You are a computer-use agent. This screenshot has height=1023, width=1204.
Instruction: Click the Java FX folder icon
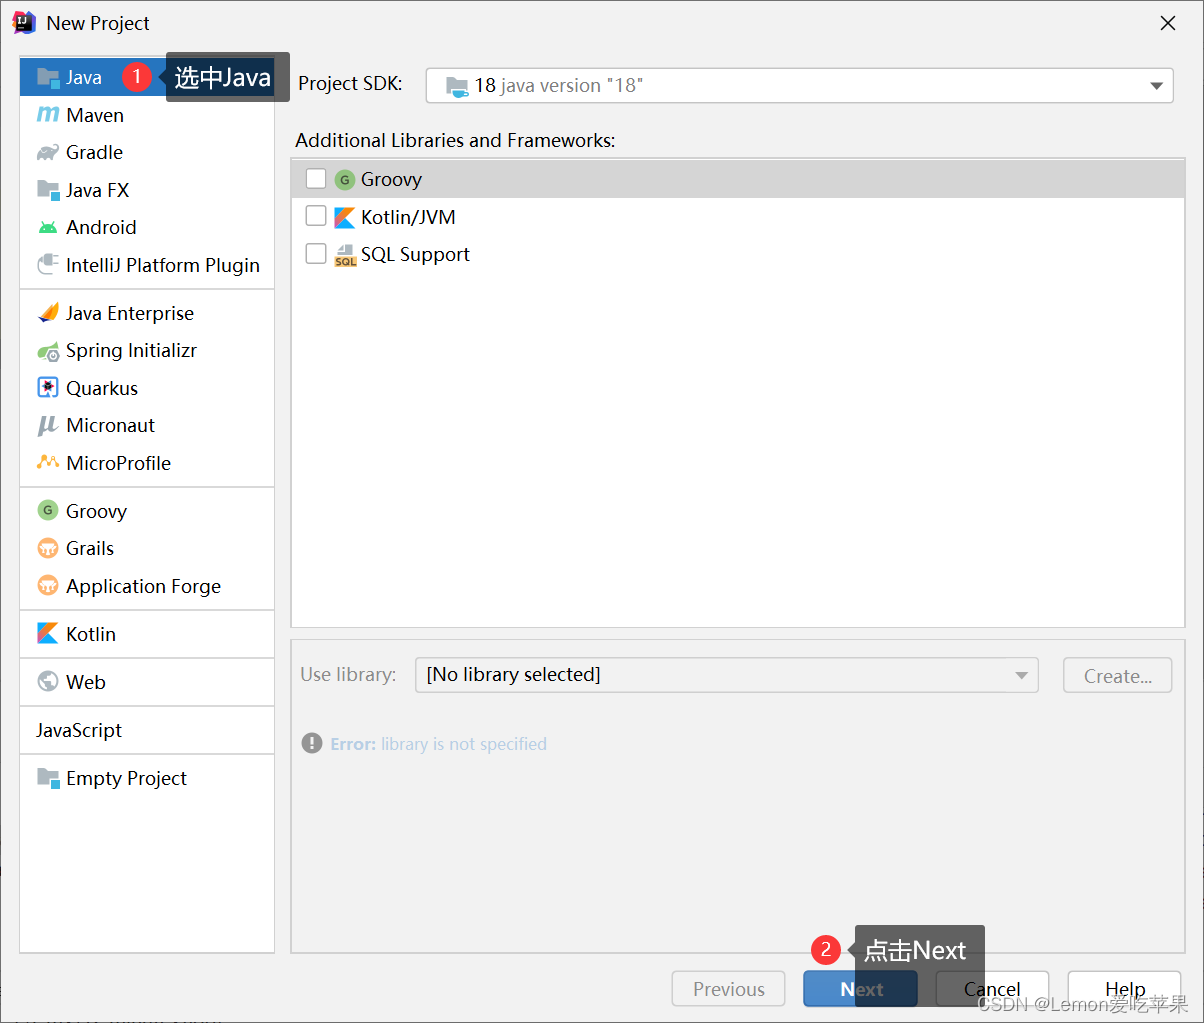coord(48,190)
